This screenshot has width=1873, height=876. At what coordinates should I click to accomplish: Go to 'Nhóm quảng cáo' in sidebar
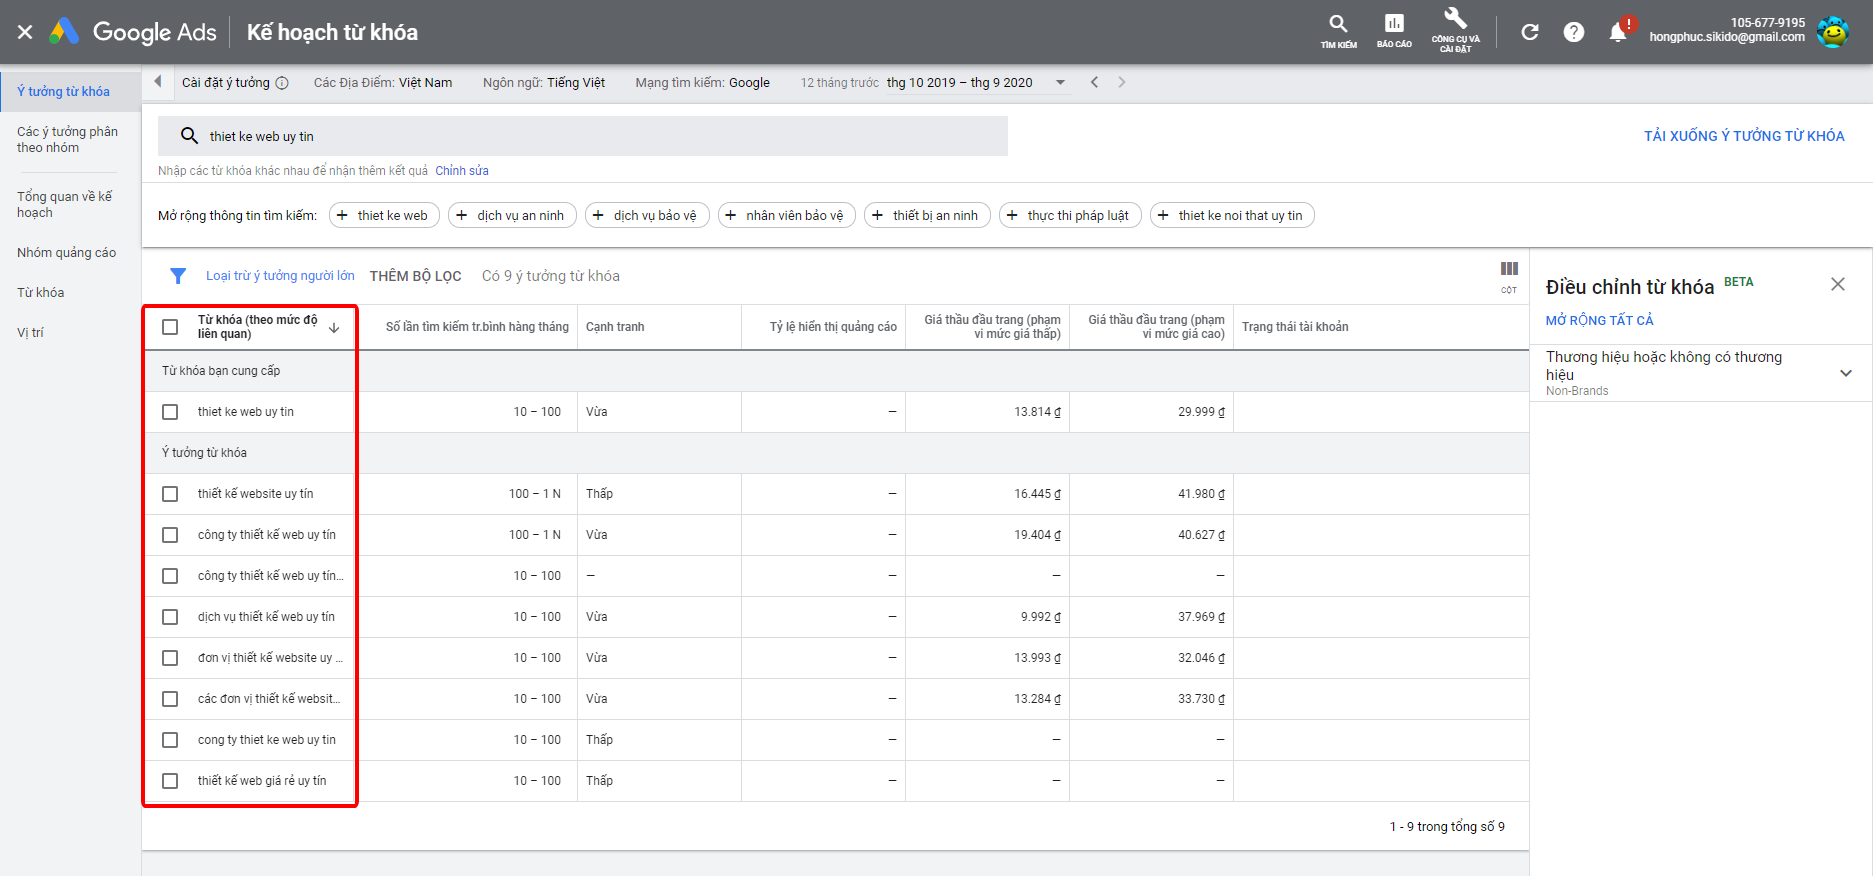pos(66,253)
